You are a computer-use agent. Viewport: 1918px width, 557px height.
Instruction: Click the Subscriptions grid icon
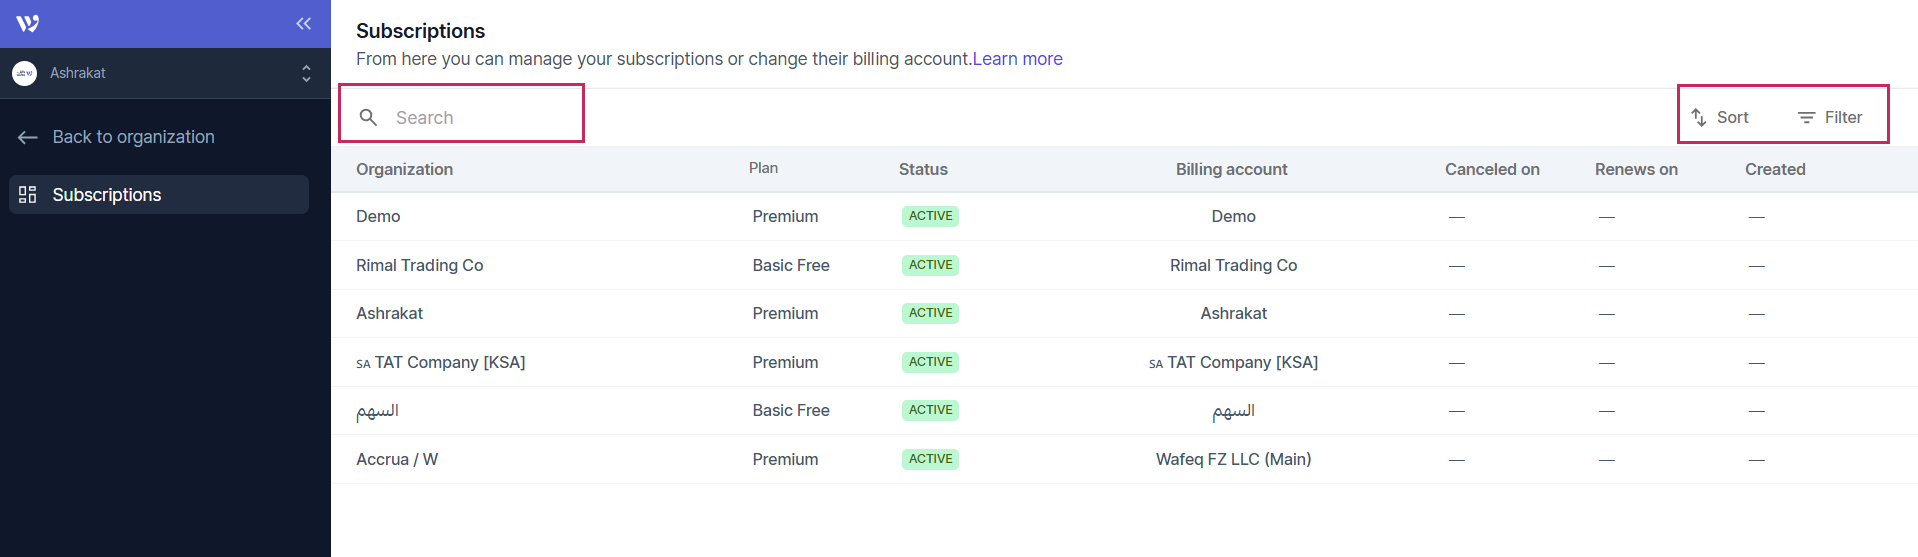(28, 195)
